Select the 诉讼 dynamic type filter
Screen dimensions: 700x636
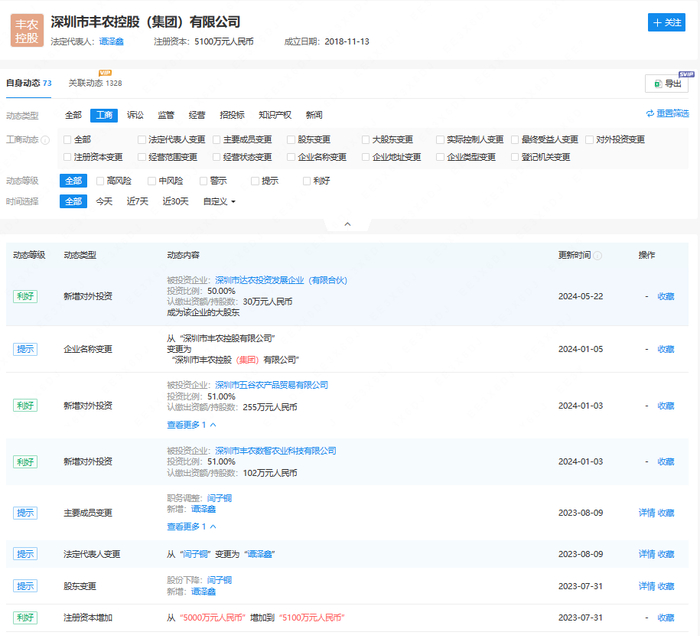pyautogui.click(x=135, y=115)
